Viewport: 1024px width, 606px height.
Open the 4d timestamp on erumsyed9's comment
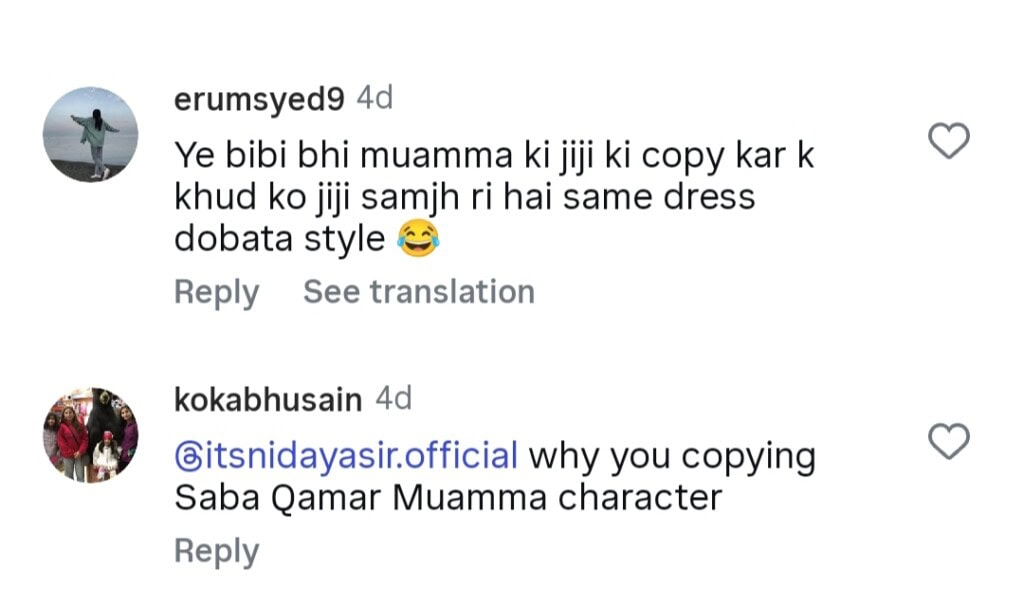(373, 98)
